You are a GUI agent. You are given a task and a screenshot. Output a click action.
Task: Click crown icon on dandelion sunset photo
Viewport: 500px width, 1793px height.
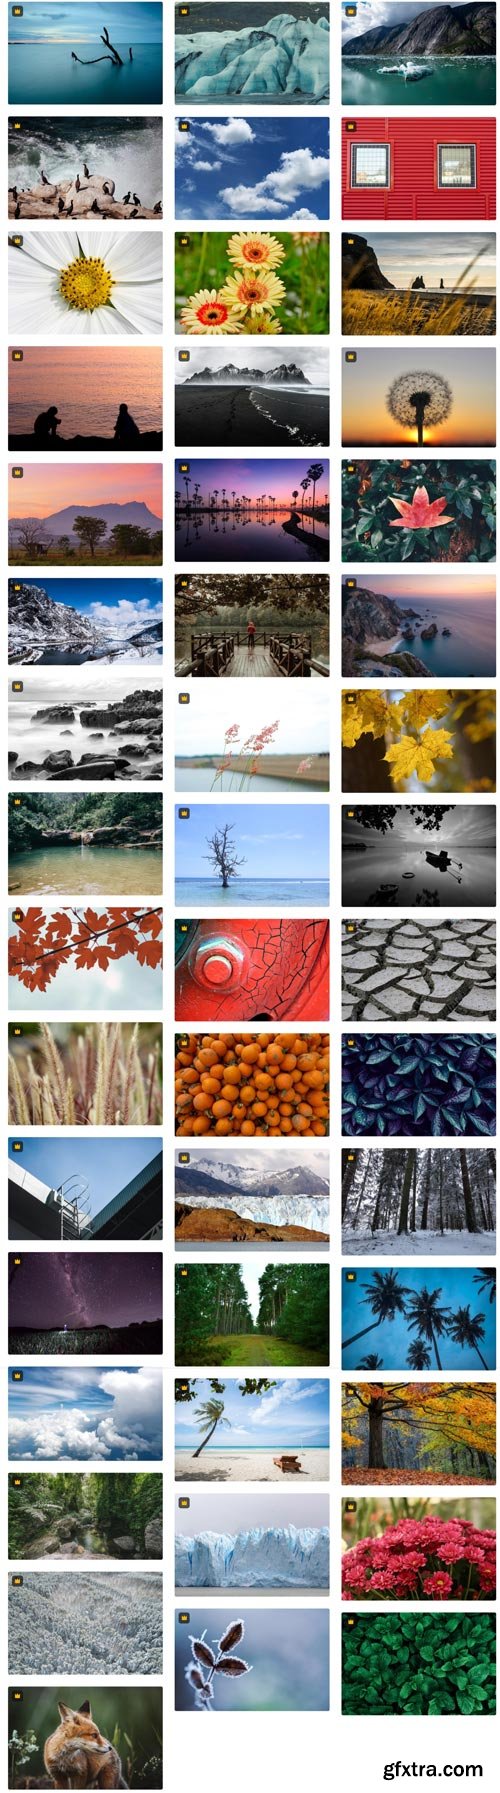point(351,356)
